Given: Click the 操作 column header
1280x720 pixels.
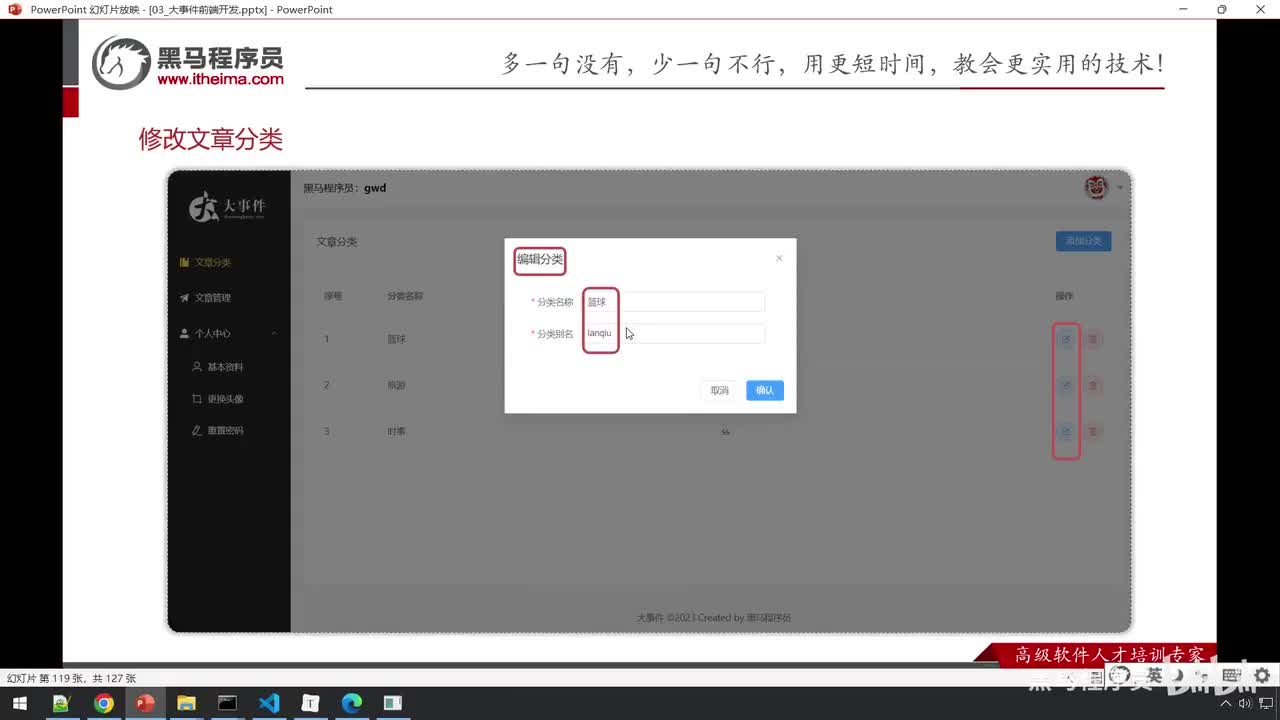Looking at the screenshot, I should [1064, 296].
